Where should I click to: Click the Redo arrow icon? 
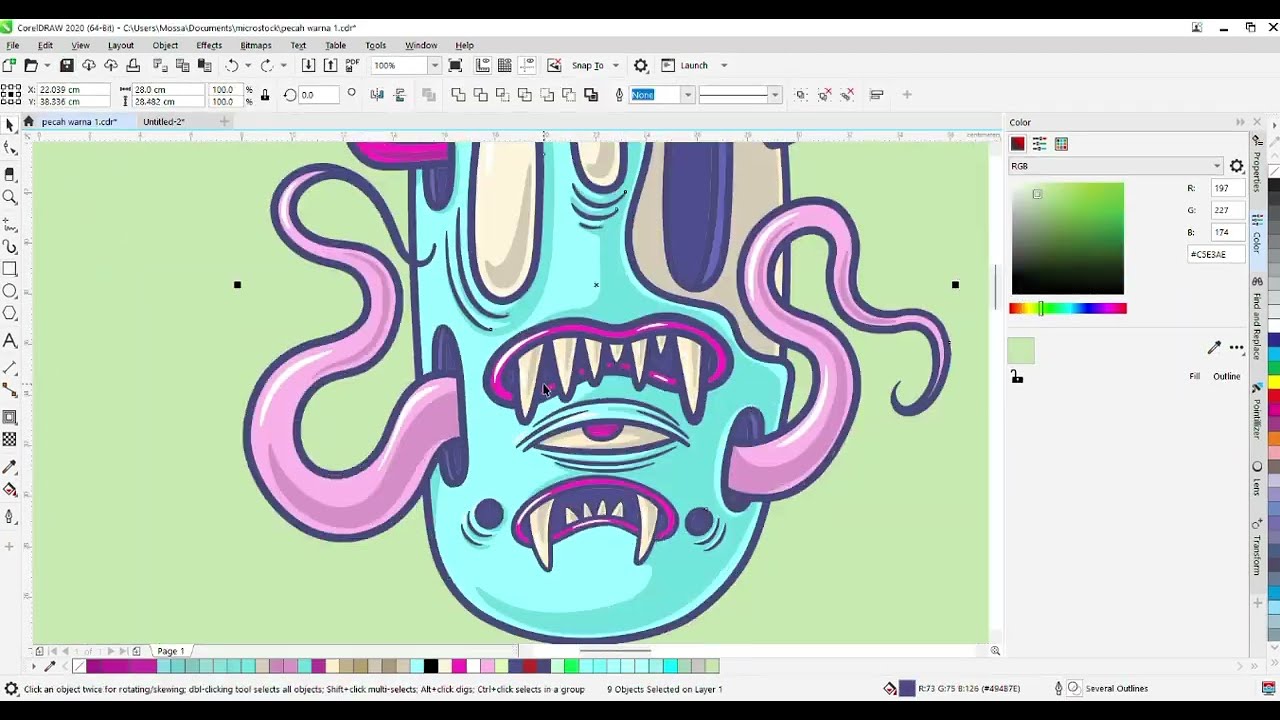coord(266,66)
